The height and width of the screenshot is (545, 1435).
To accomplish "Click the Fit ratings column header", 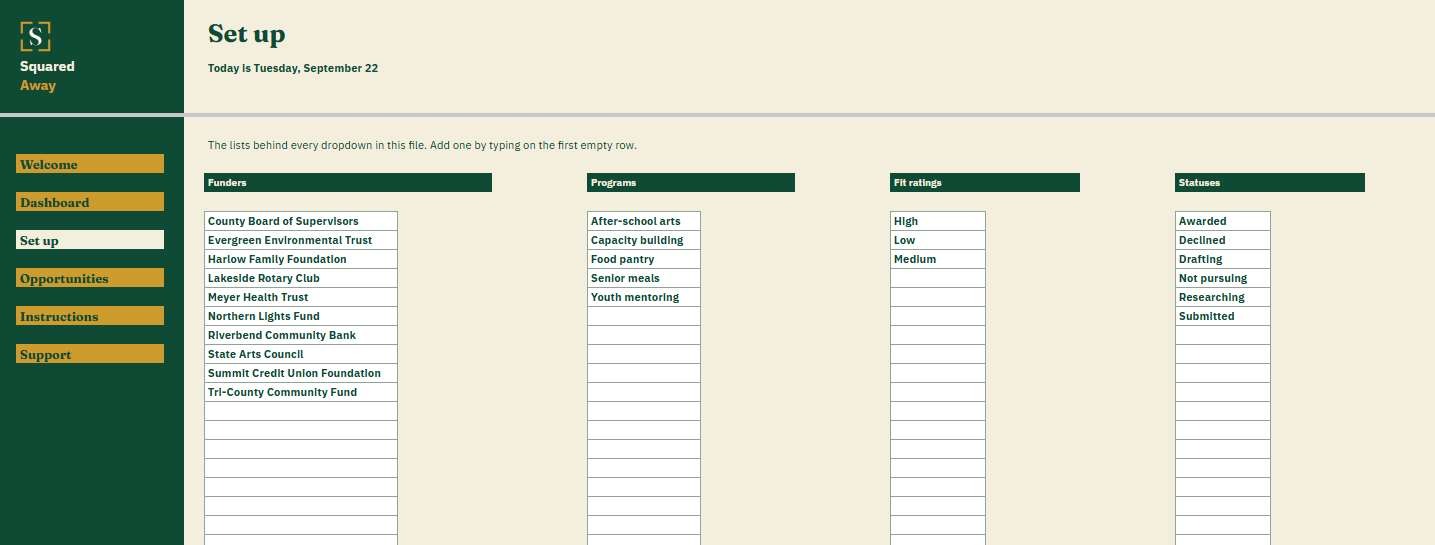I will click(985, 183).
